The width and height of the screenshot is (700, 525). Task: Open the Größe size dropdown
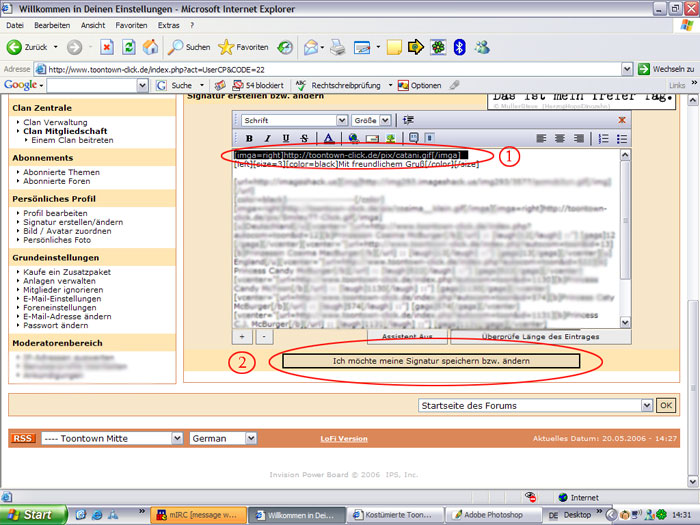tap(385, 120)
